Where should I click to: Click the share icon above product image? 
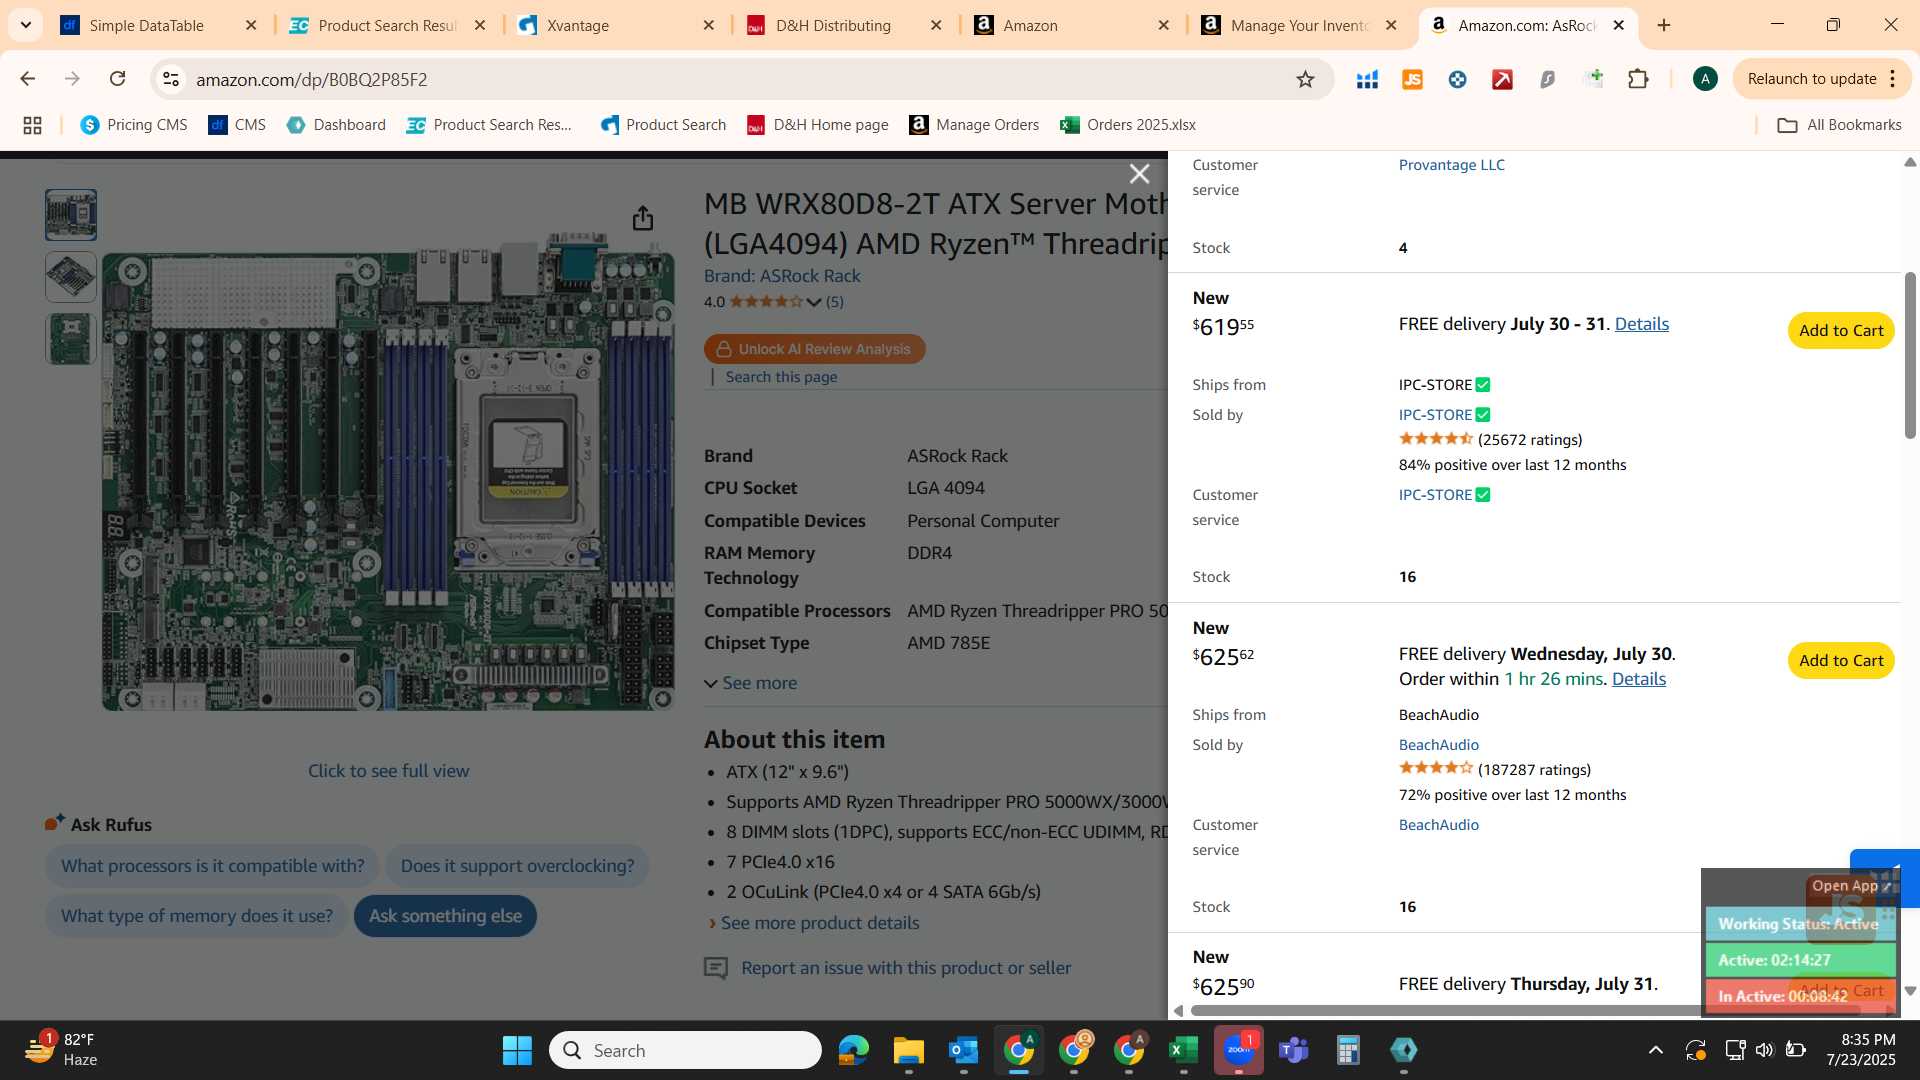pos(643,218)
